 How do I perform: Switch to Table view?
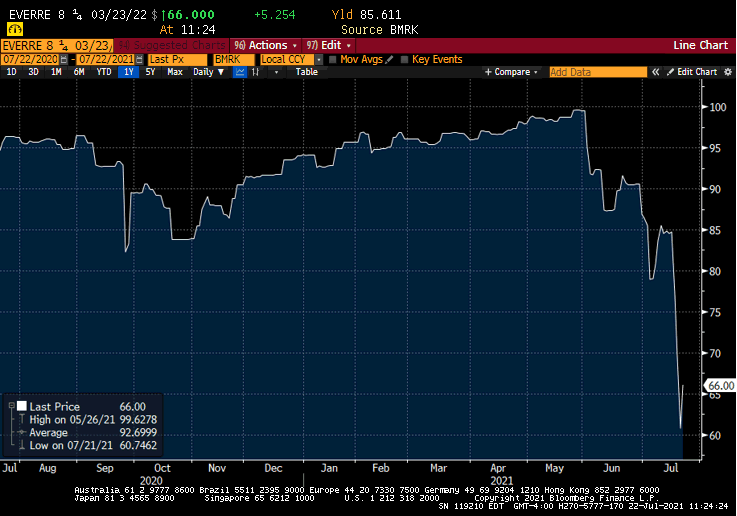[306, 73]
